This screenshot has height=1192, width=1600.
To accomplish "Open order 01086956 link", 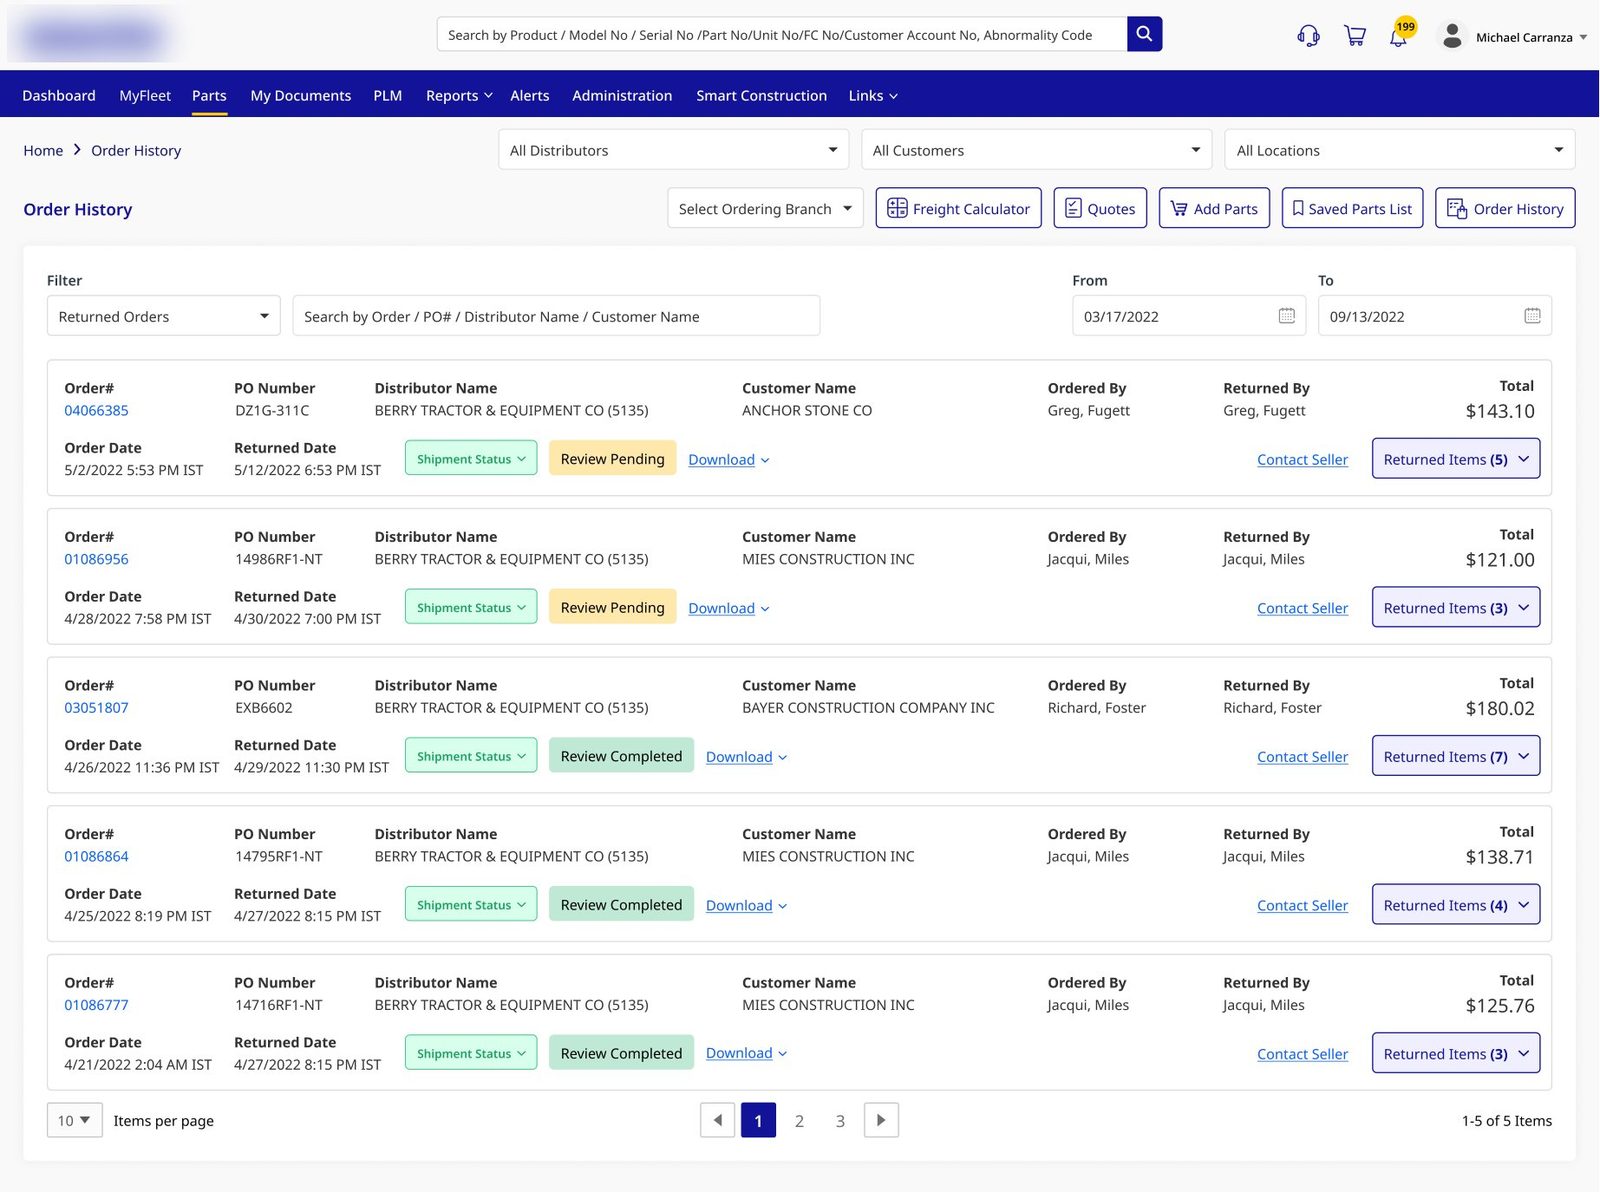I will tap(96, 559).
